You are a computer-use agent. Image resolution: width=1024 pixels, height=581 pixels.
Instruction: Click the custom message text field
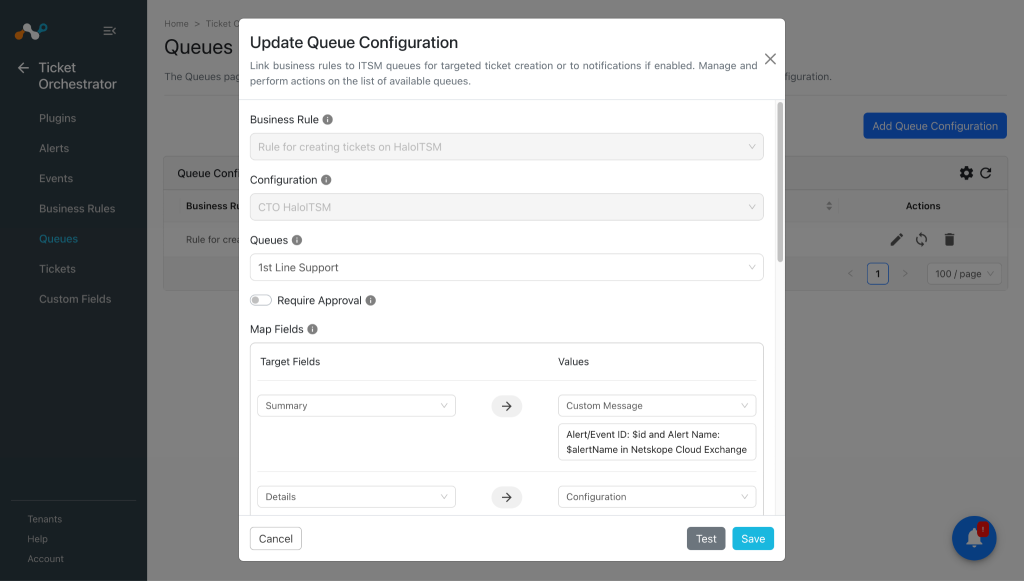pos(656,442)
